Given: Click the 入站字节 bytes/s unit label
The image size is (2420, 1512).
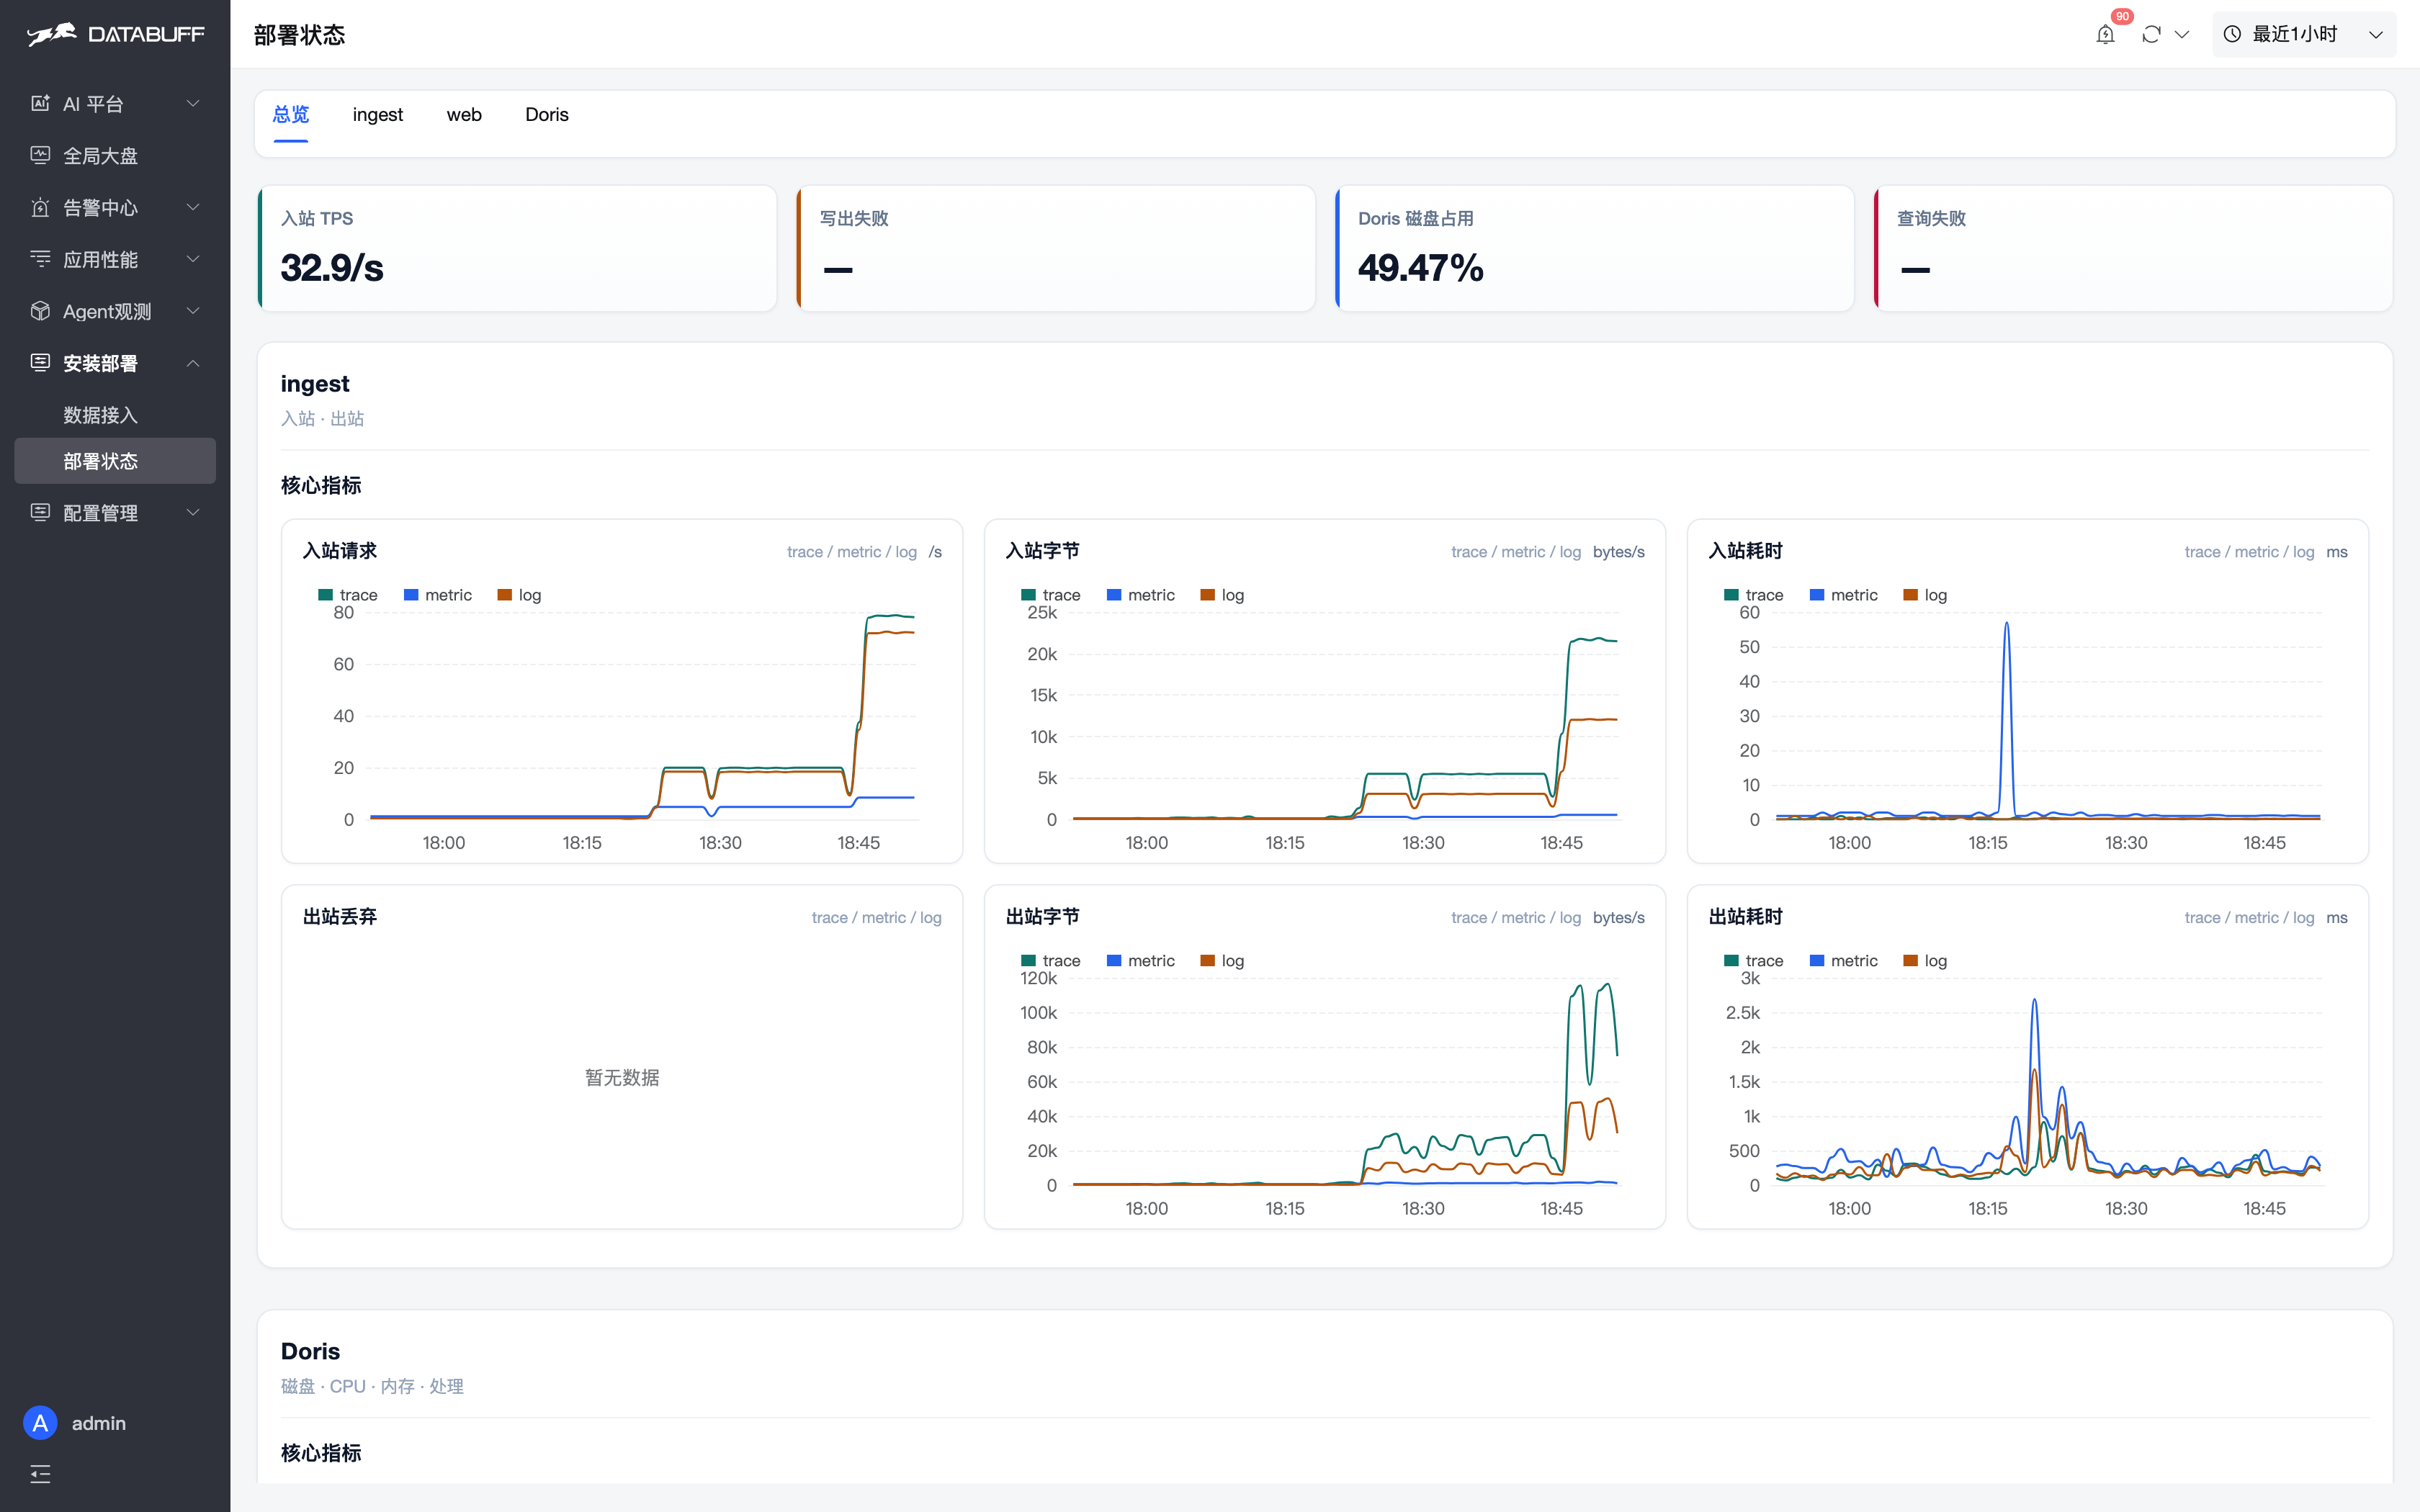Looking at the screenshot, I should 1619,552.
